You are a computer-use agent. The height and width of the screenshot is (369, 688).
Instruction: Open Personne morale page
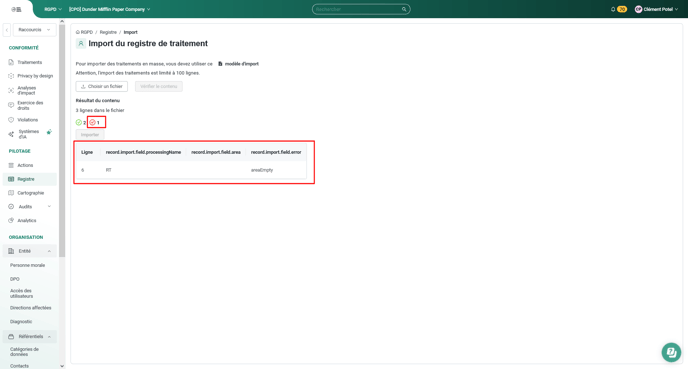click(27, 265)
